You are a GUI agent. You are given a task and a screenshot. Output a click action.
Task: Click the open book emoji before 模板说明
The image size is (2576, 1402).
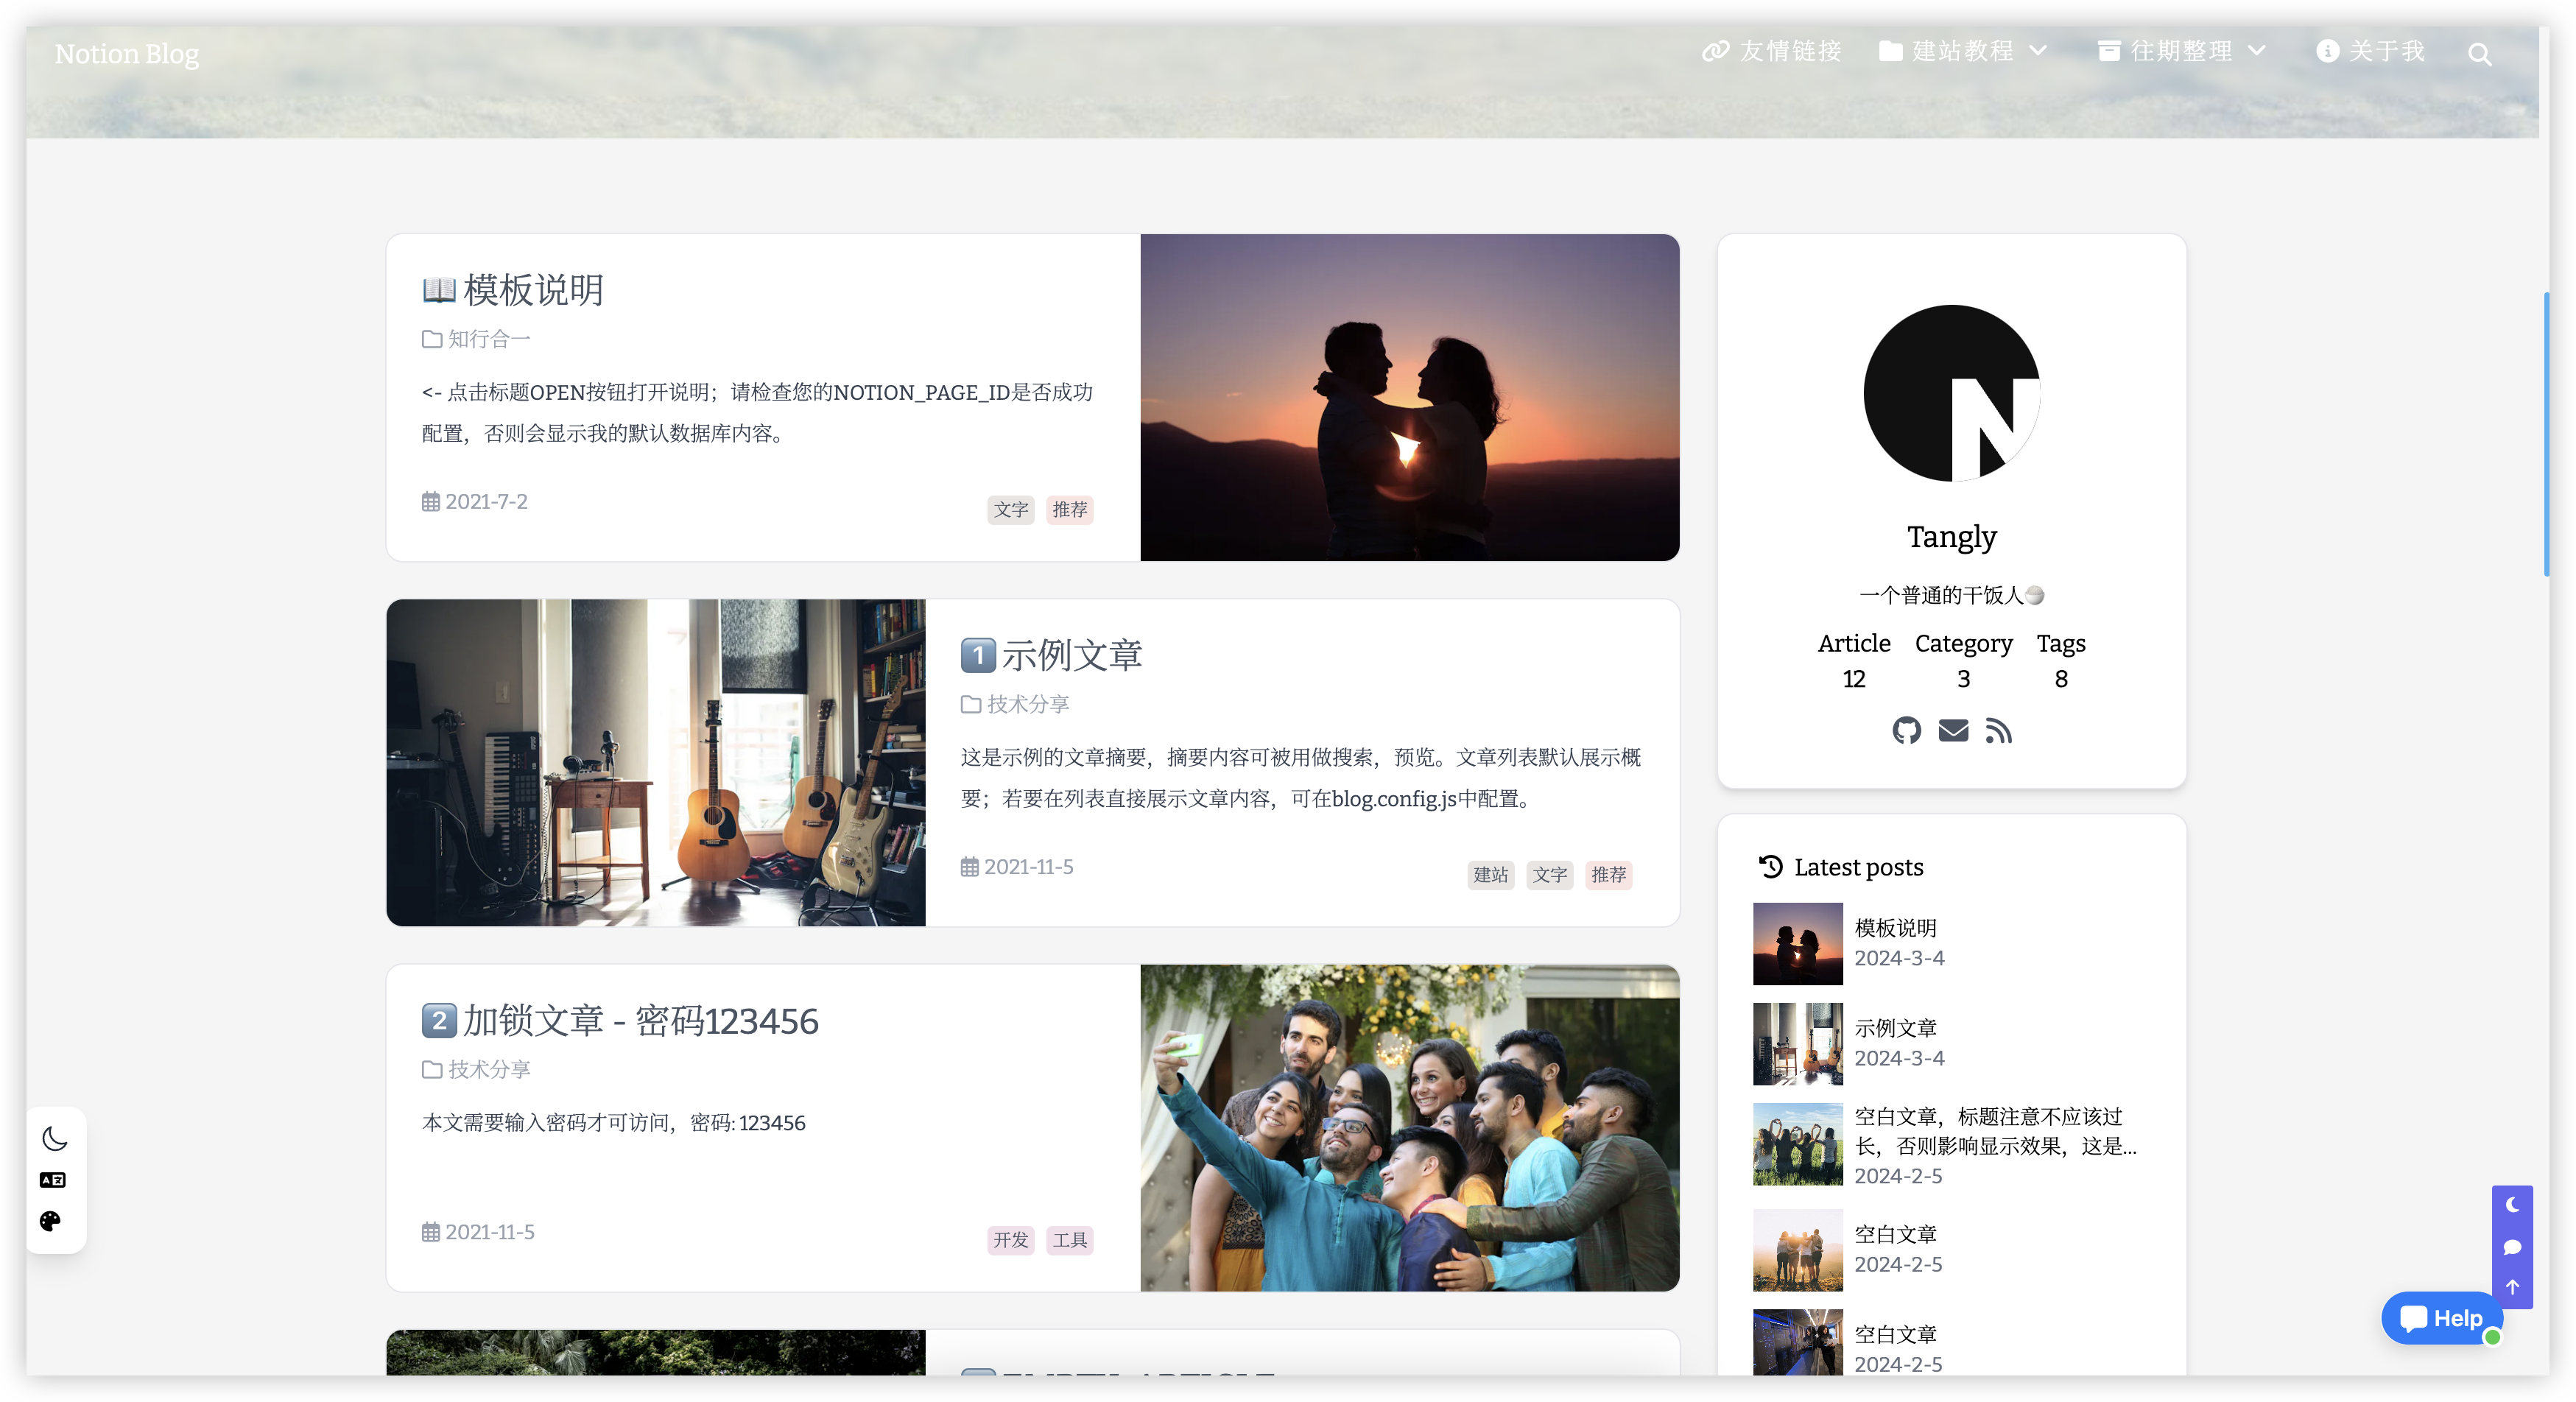pyautogui.click(x=439, y=290)
